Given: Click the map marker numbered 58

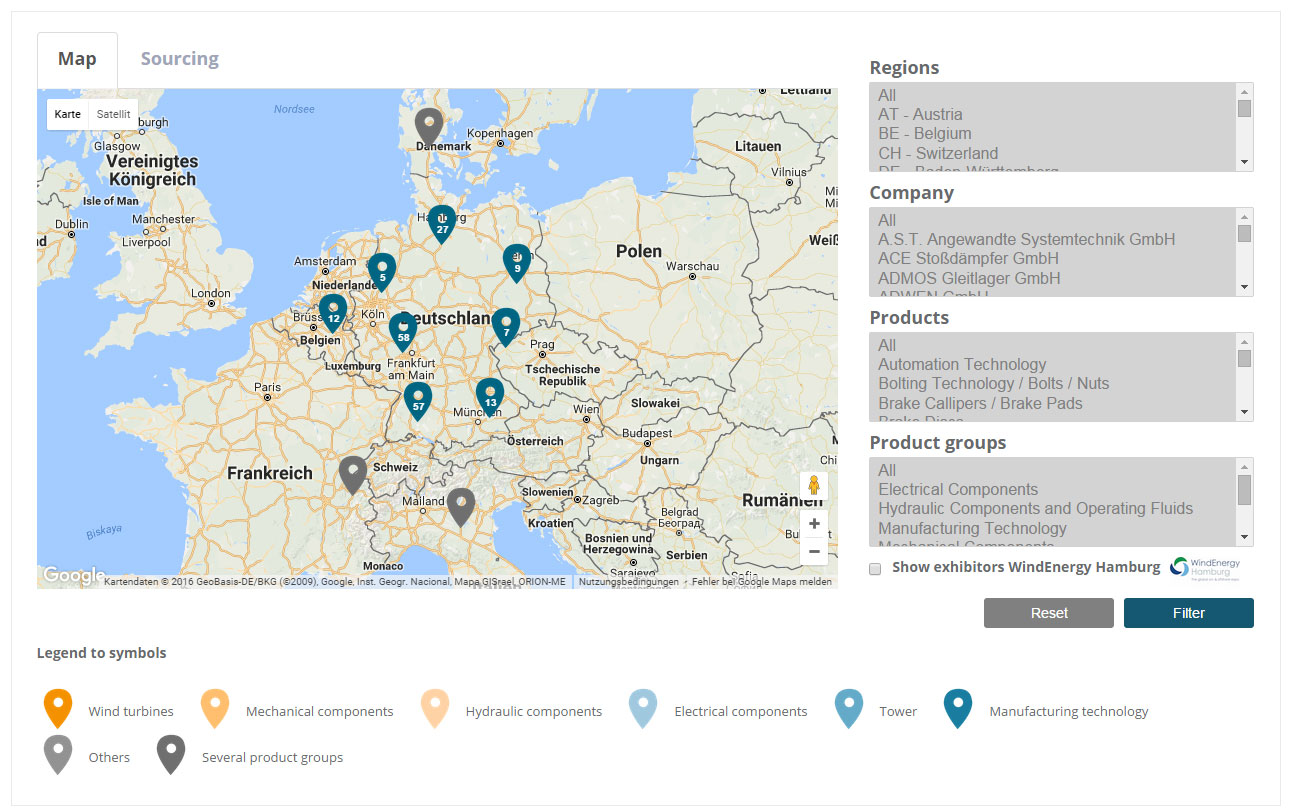Looking at the screenshot, I should pos(403,331).
